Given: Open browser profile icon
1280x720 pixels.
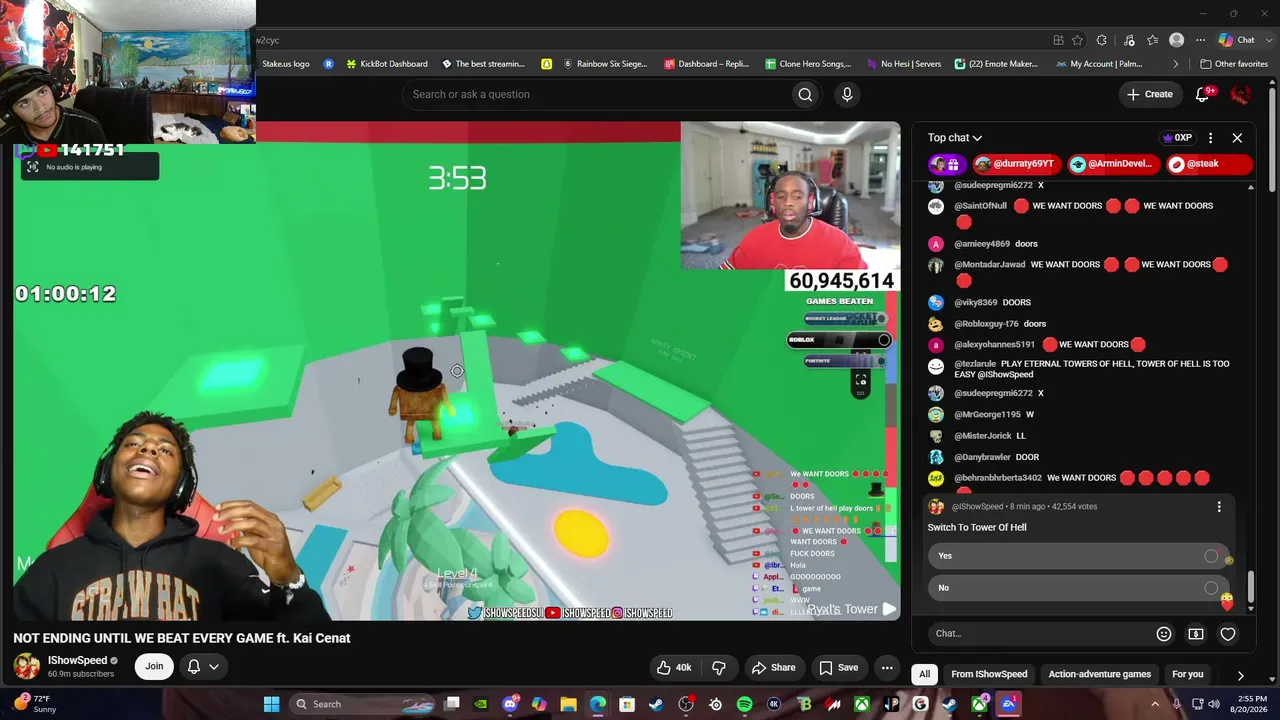Looking at the screenshot, I should tap(1177, 40).
